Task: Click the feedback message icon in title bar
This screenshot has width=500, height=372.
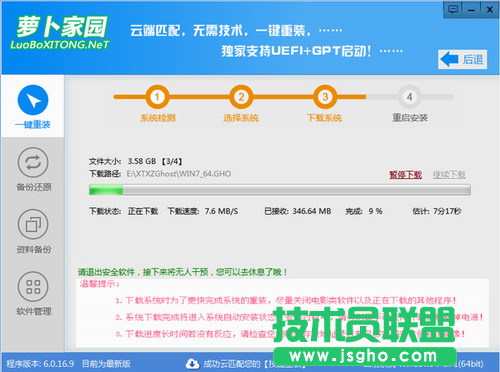Action: click(x=453, y=9)
